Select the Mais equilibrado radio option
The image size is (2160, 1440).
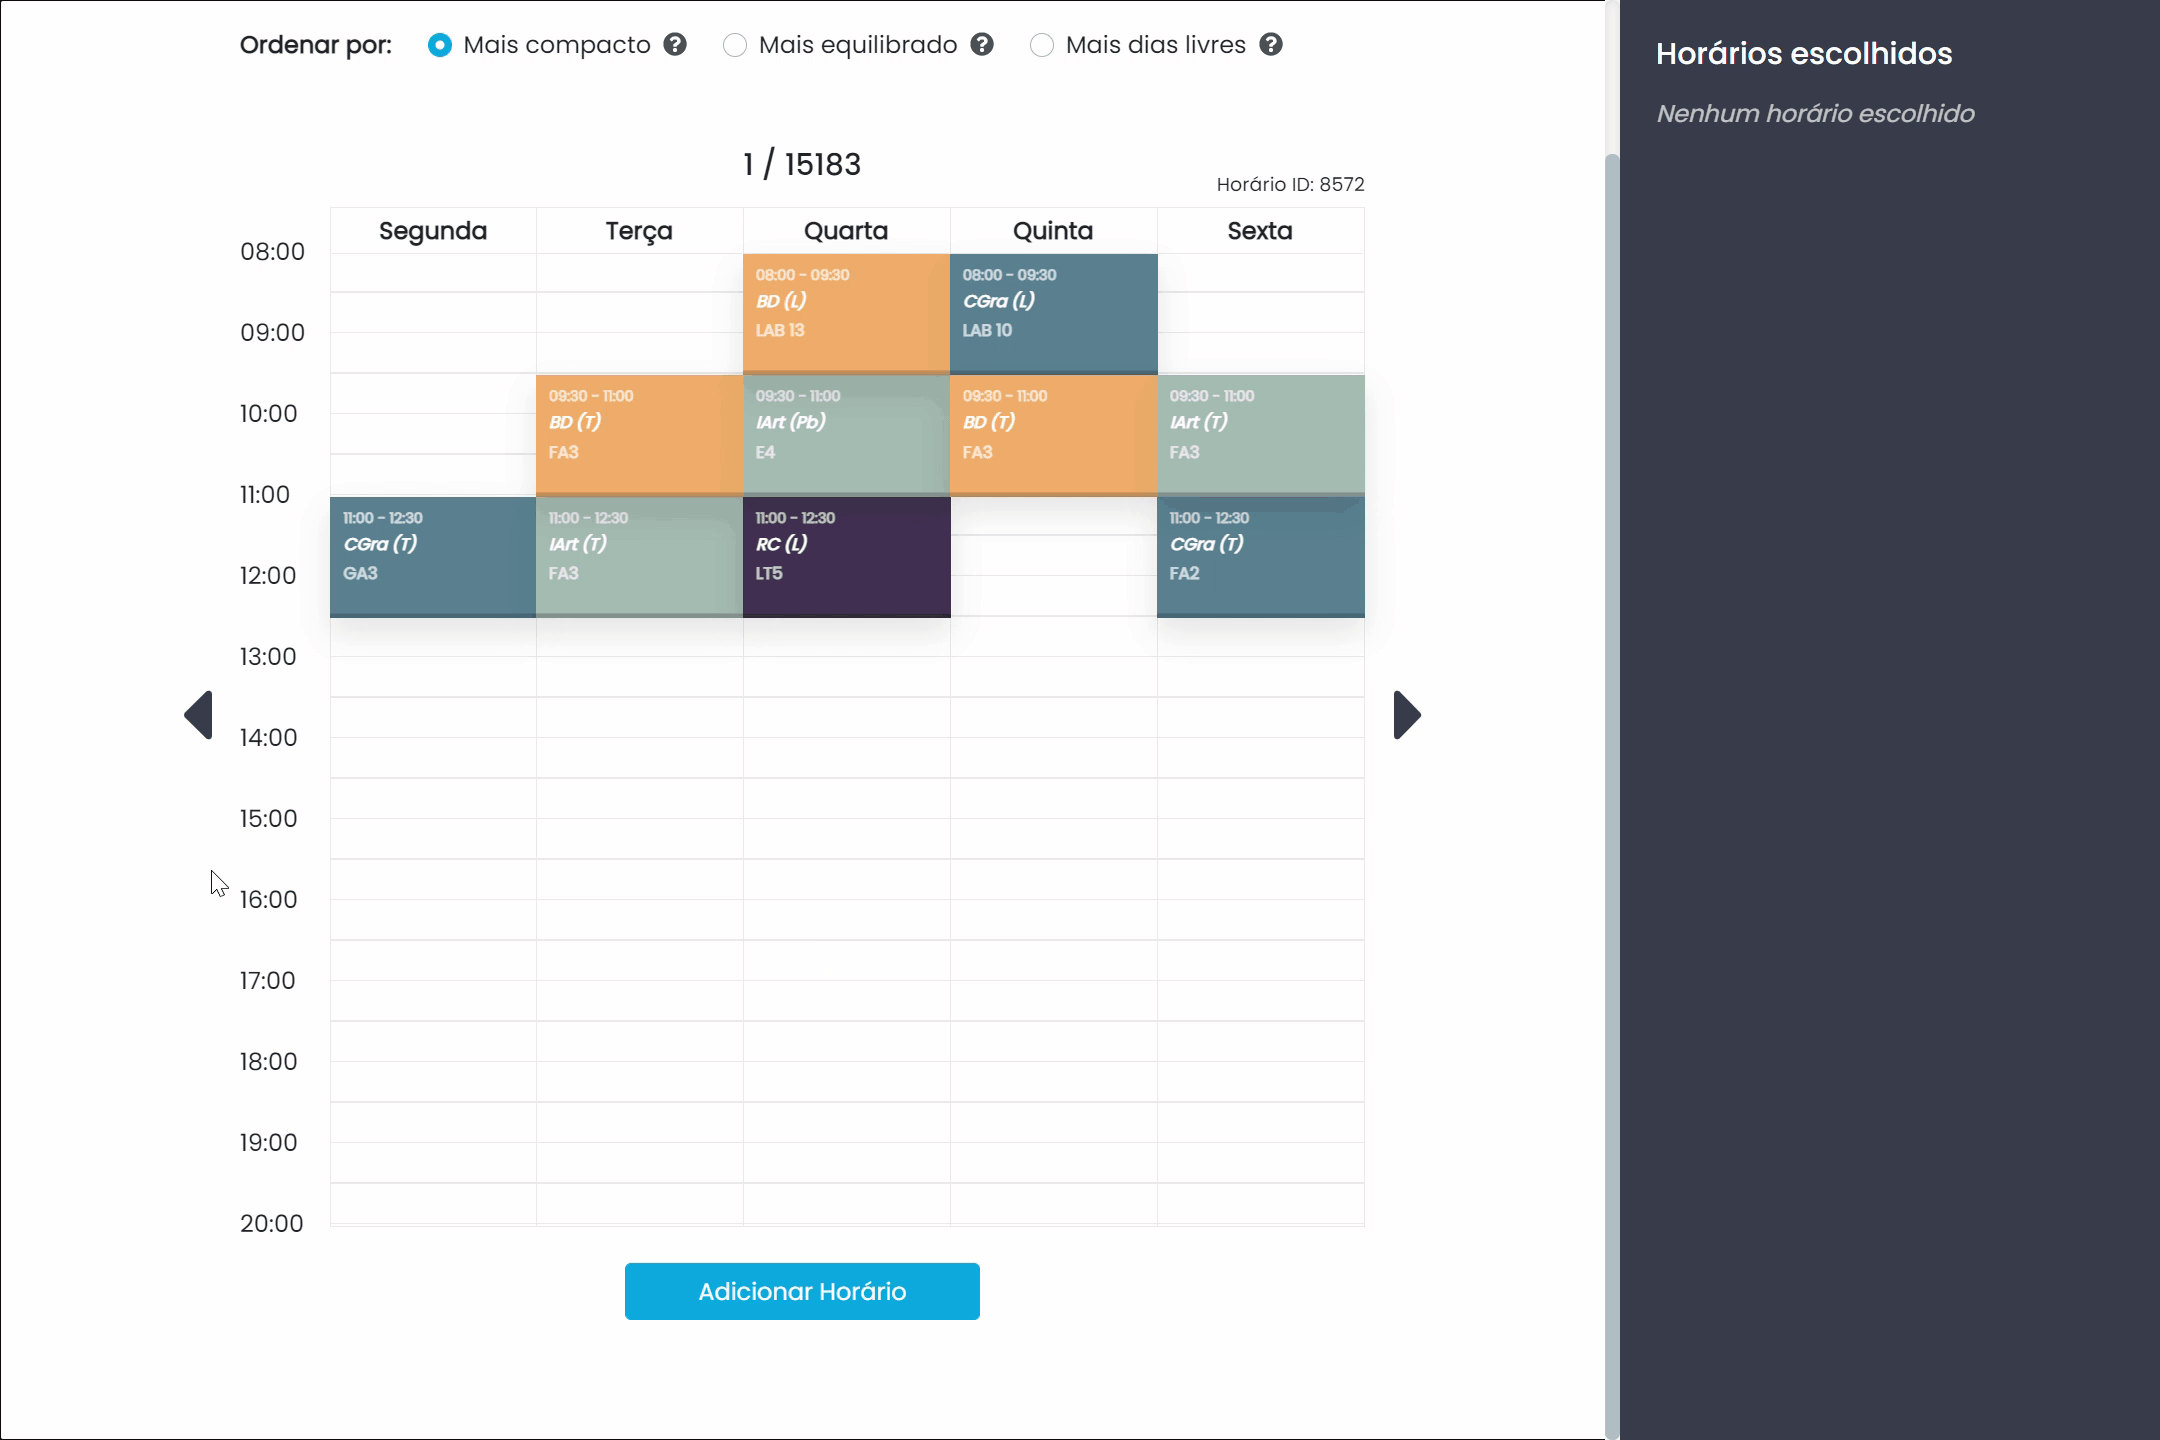pyautogui.click(x=734, y=45)
